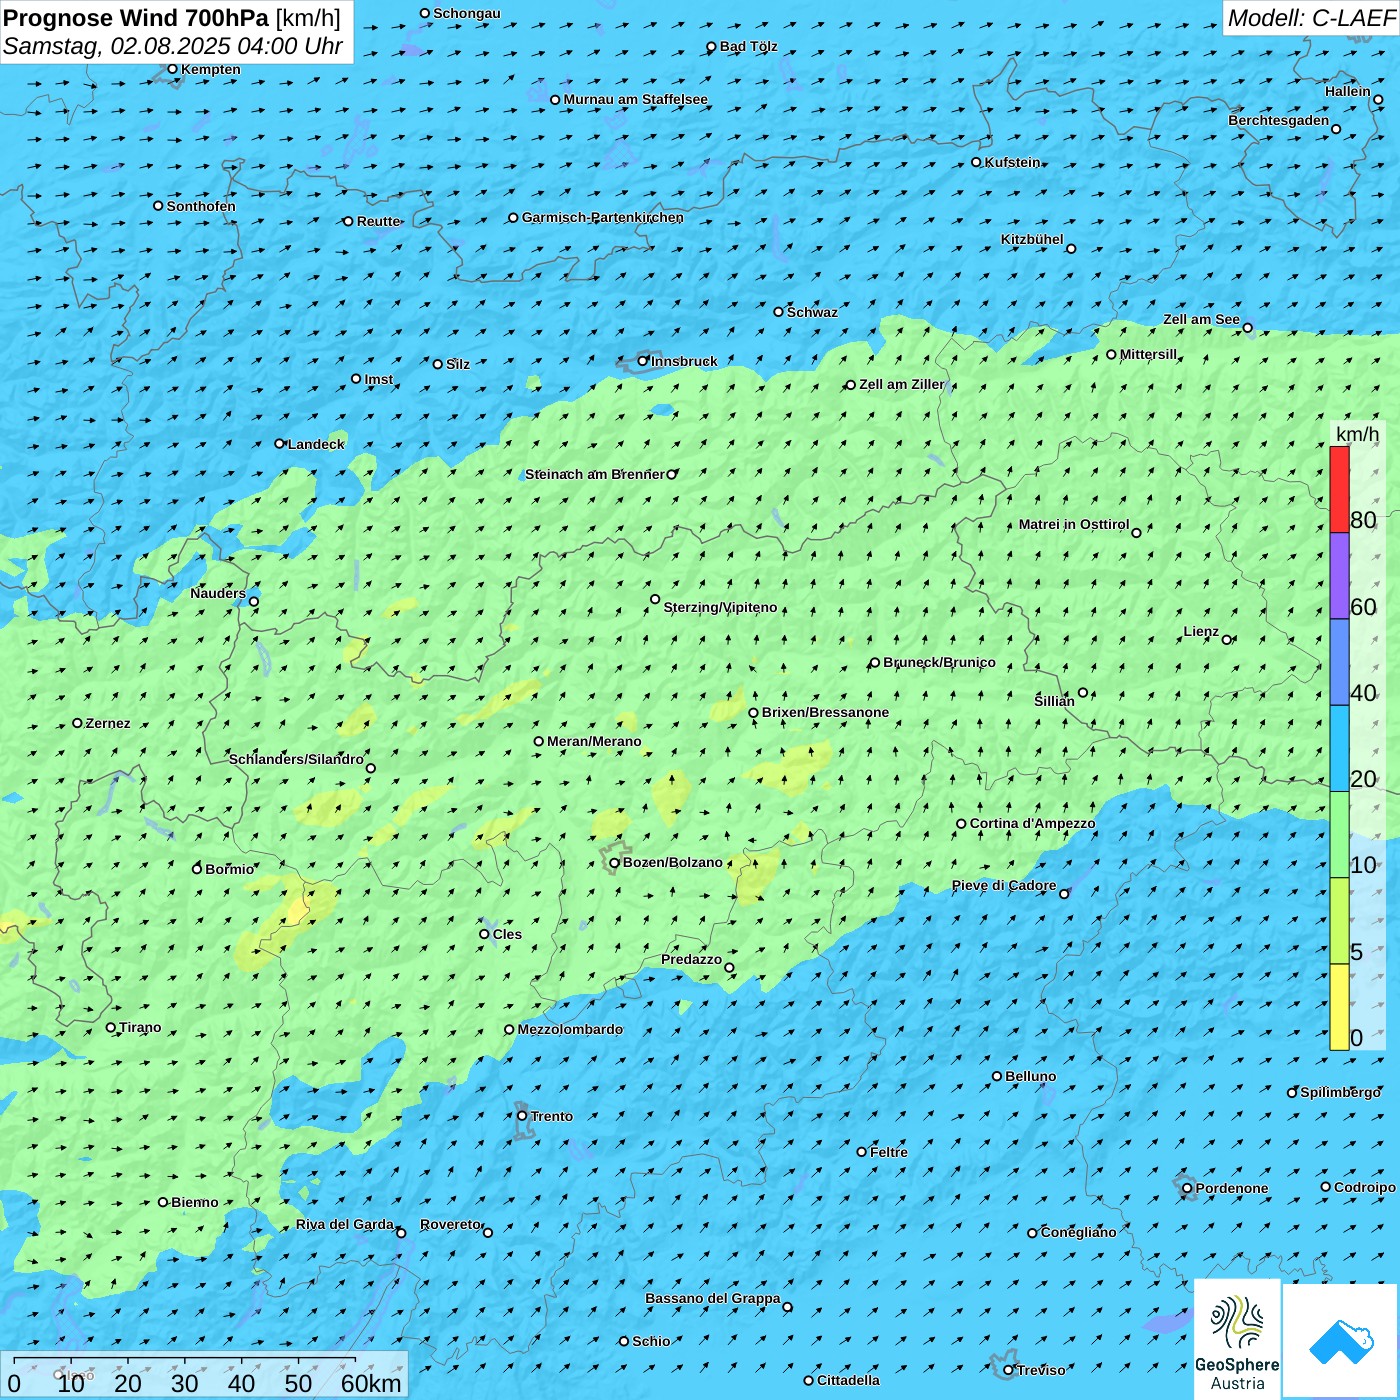Select the Garmisch-Partenkirchen marker circle
The image size is (1400, 1400).
point(513,218)
